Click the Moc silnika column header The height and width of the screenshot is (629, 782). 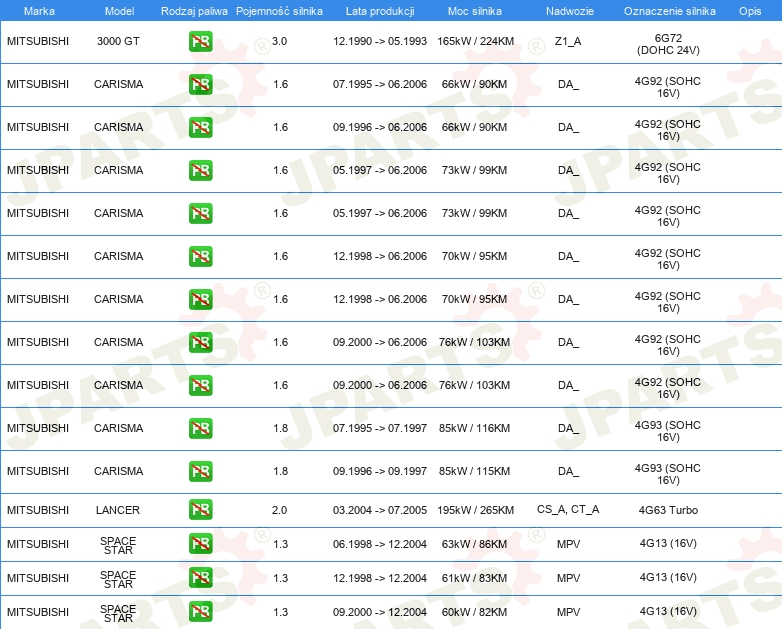(475, 11)
